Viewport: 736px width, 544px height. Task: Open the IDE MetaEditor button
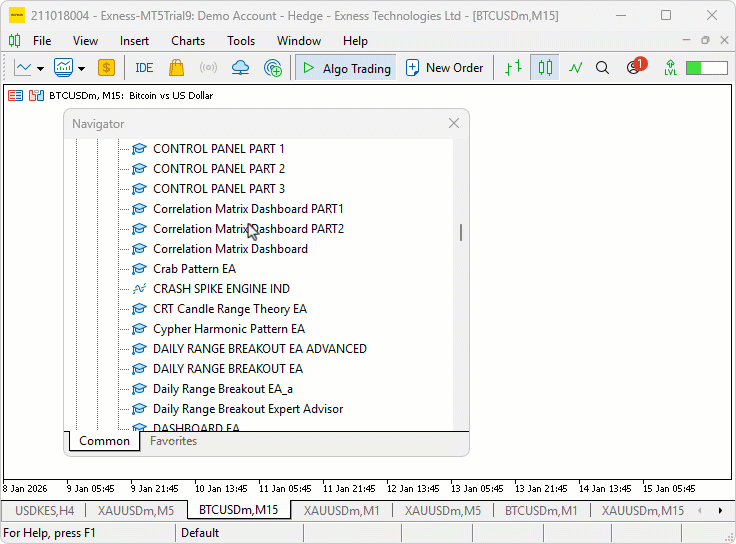click(144, 68)
